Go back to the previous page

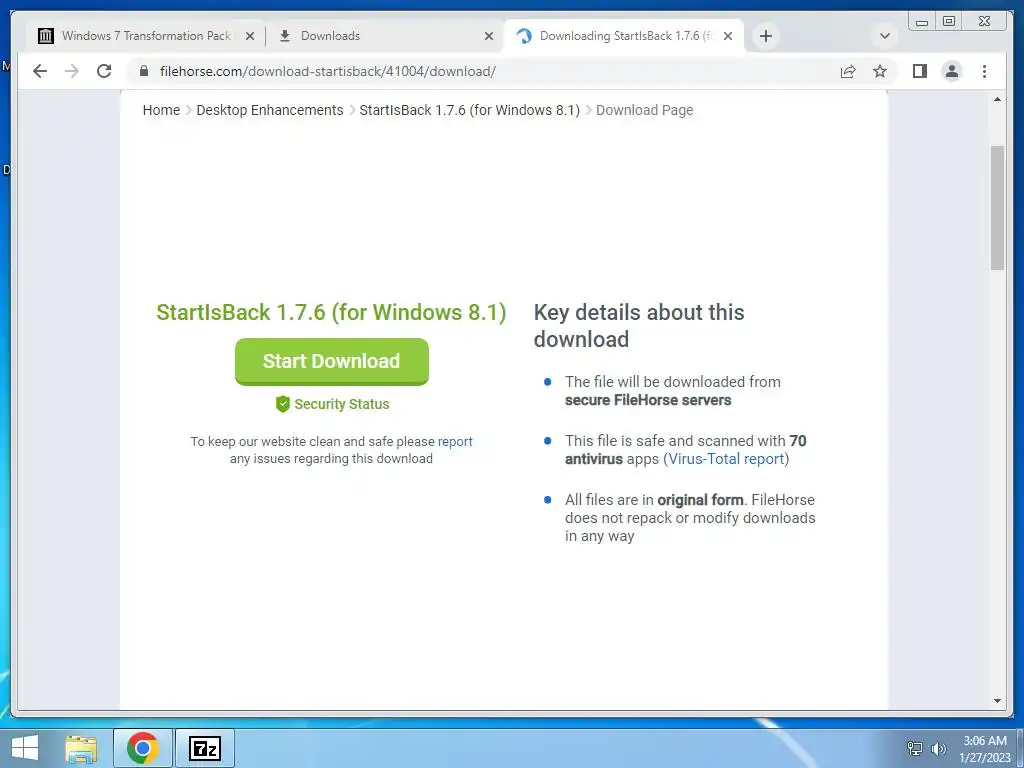(40, 71)
